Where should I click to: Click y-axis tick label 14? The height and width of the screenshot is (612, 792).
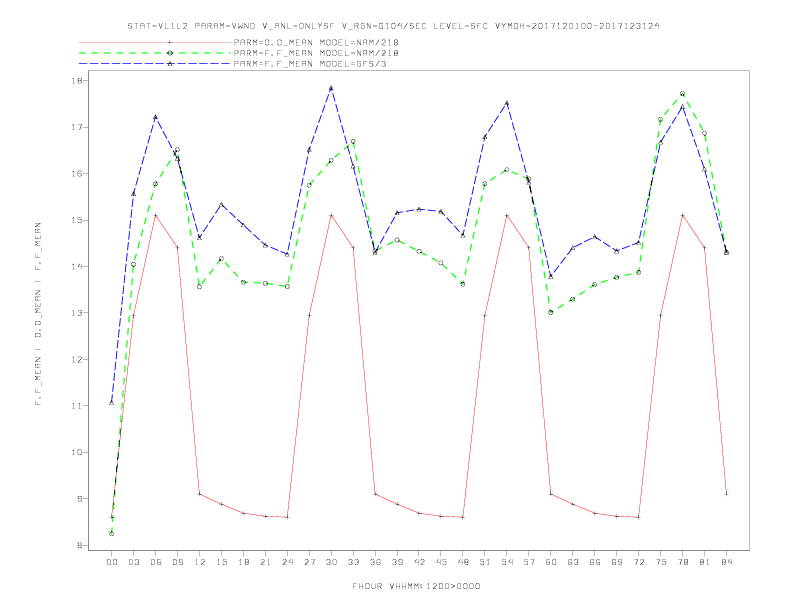[x=78, y=267]
